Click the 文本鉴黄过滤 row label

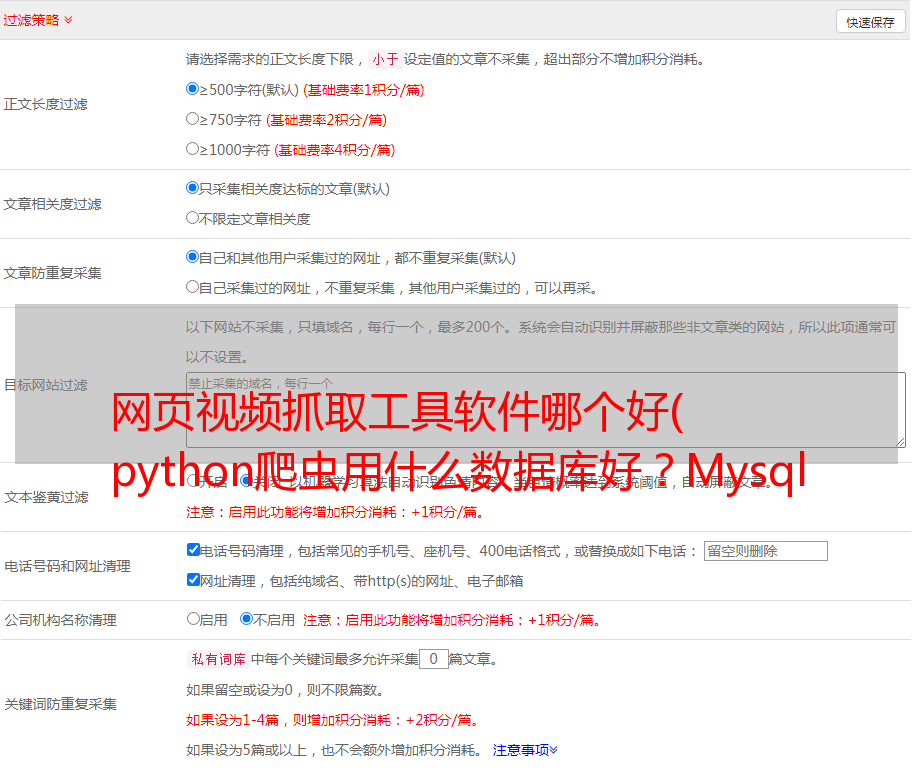(47, 497)
